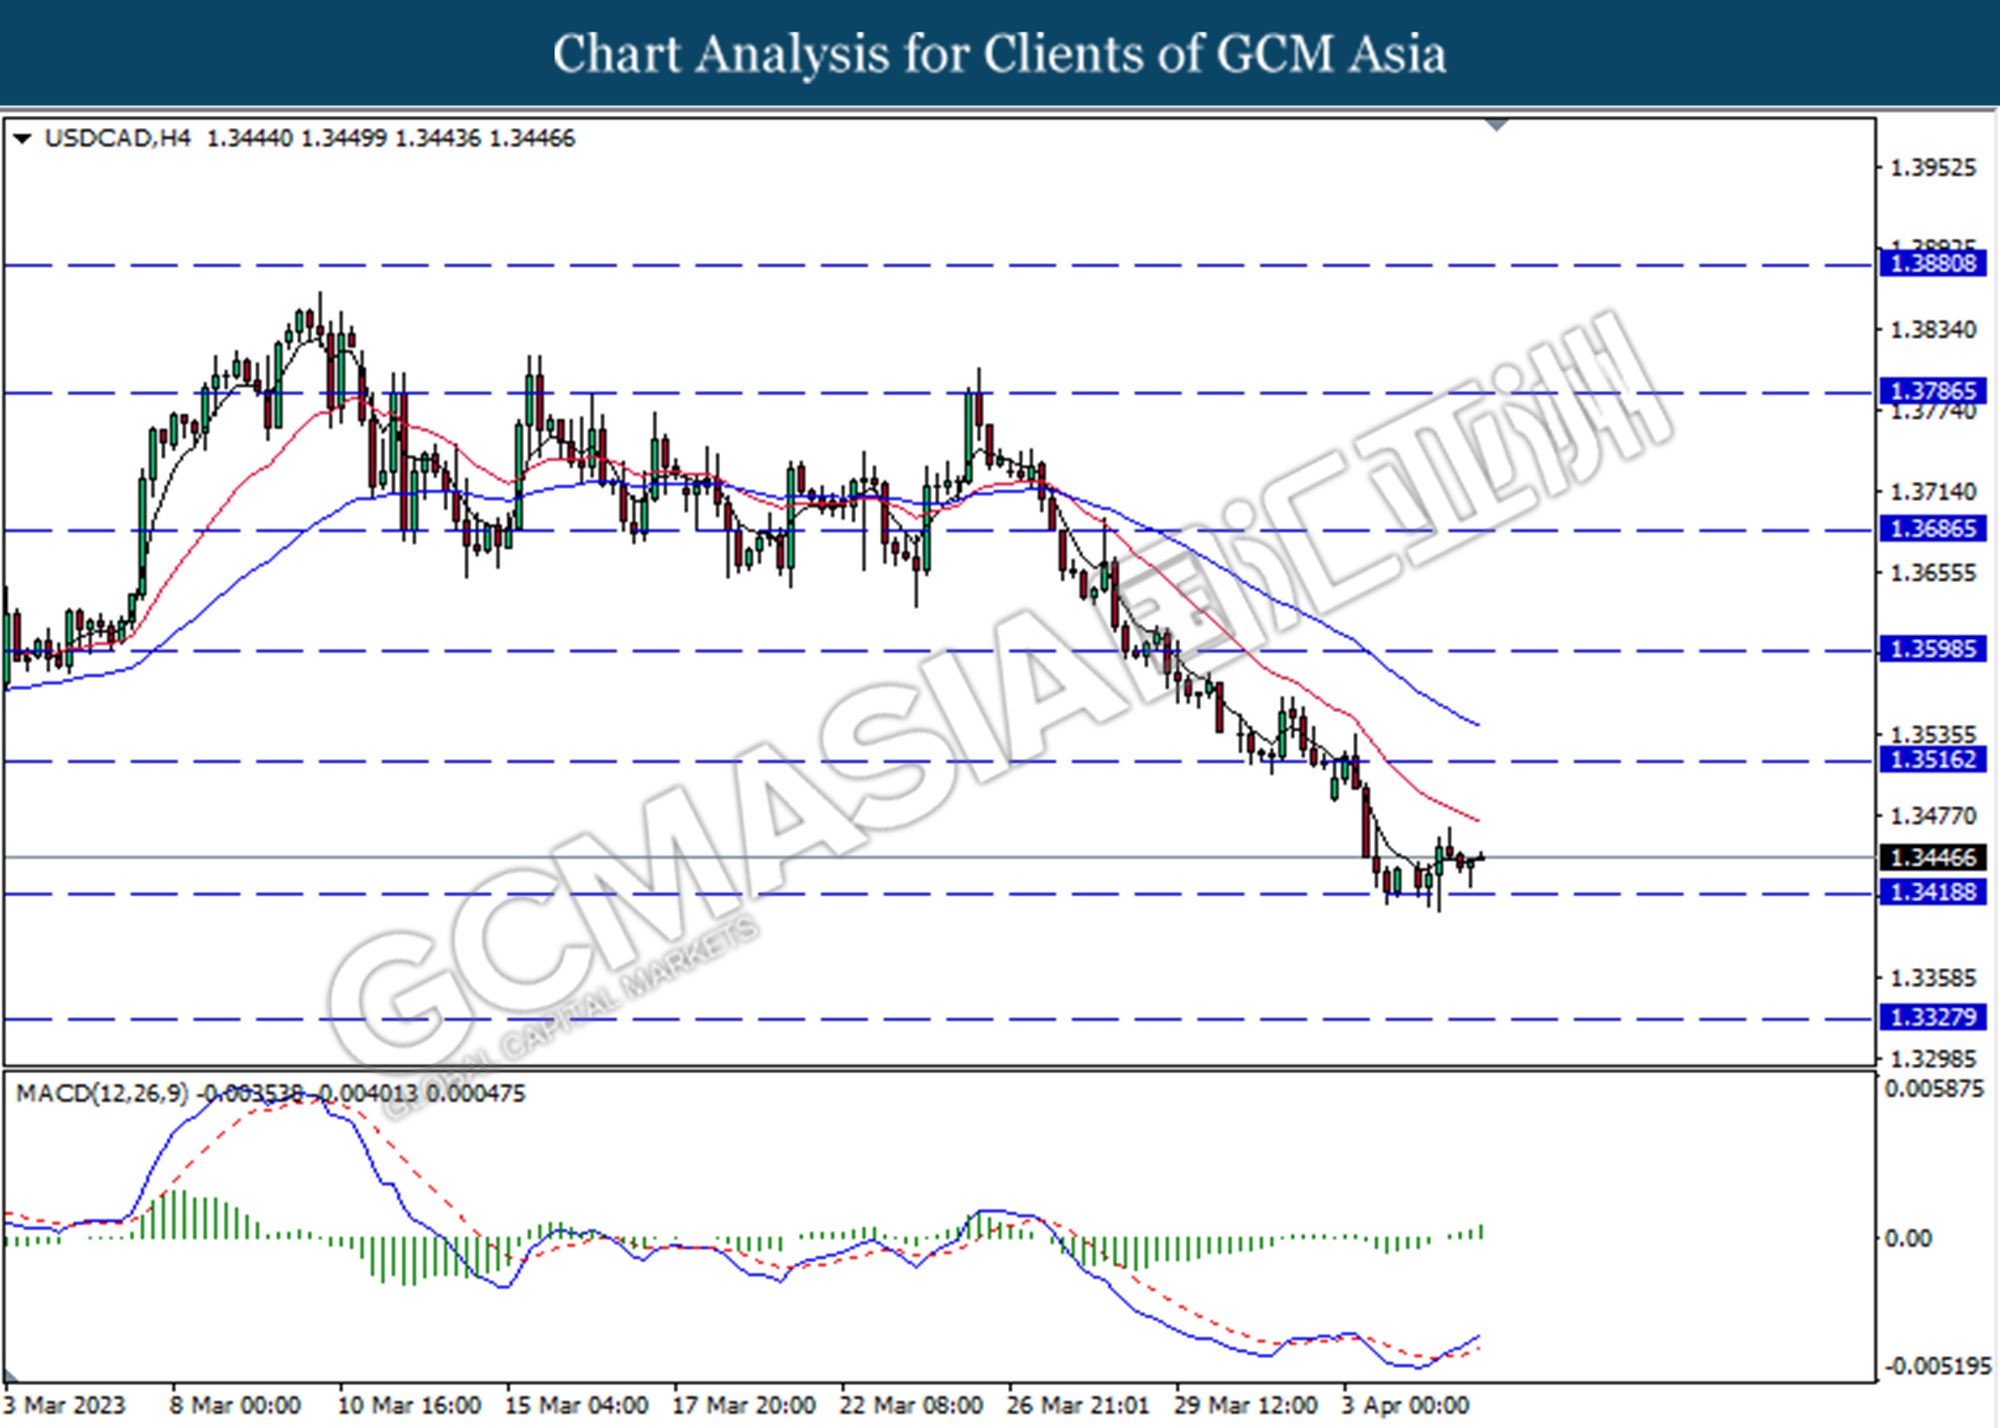Click the USDCAD,H4 symbol title text
The width and height of the screenshot is (2000, 1428).
click(x=117, y=138)
